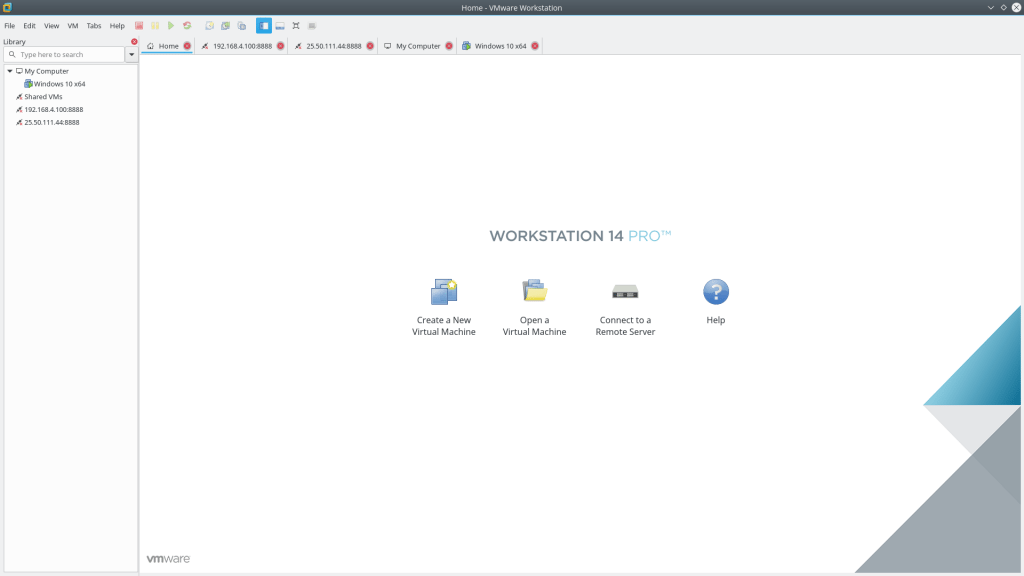Viewport: 1024px width, 576px height.
Task: Select My Computer in the library tree
Action: 46,71
